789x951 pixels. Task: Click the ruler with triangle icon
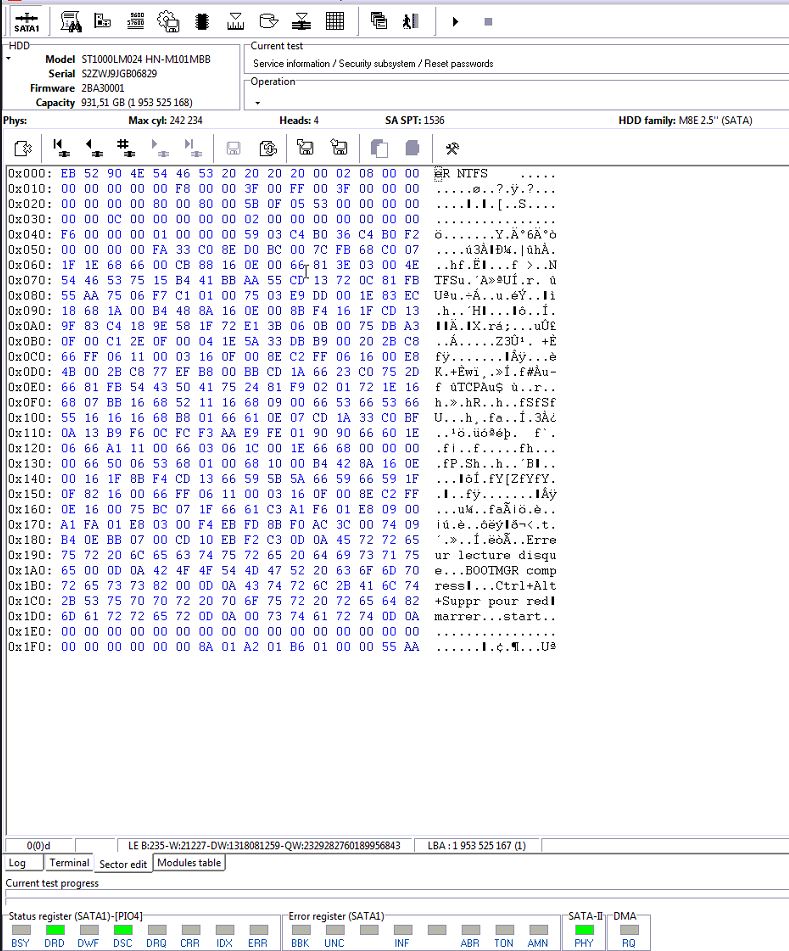tap(235, 22)
